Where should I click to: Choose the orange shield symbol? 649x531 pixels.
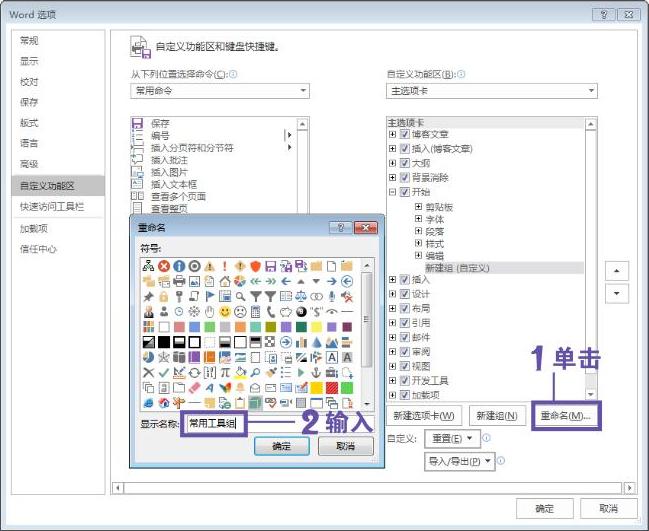(255, 266)
